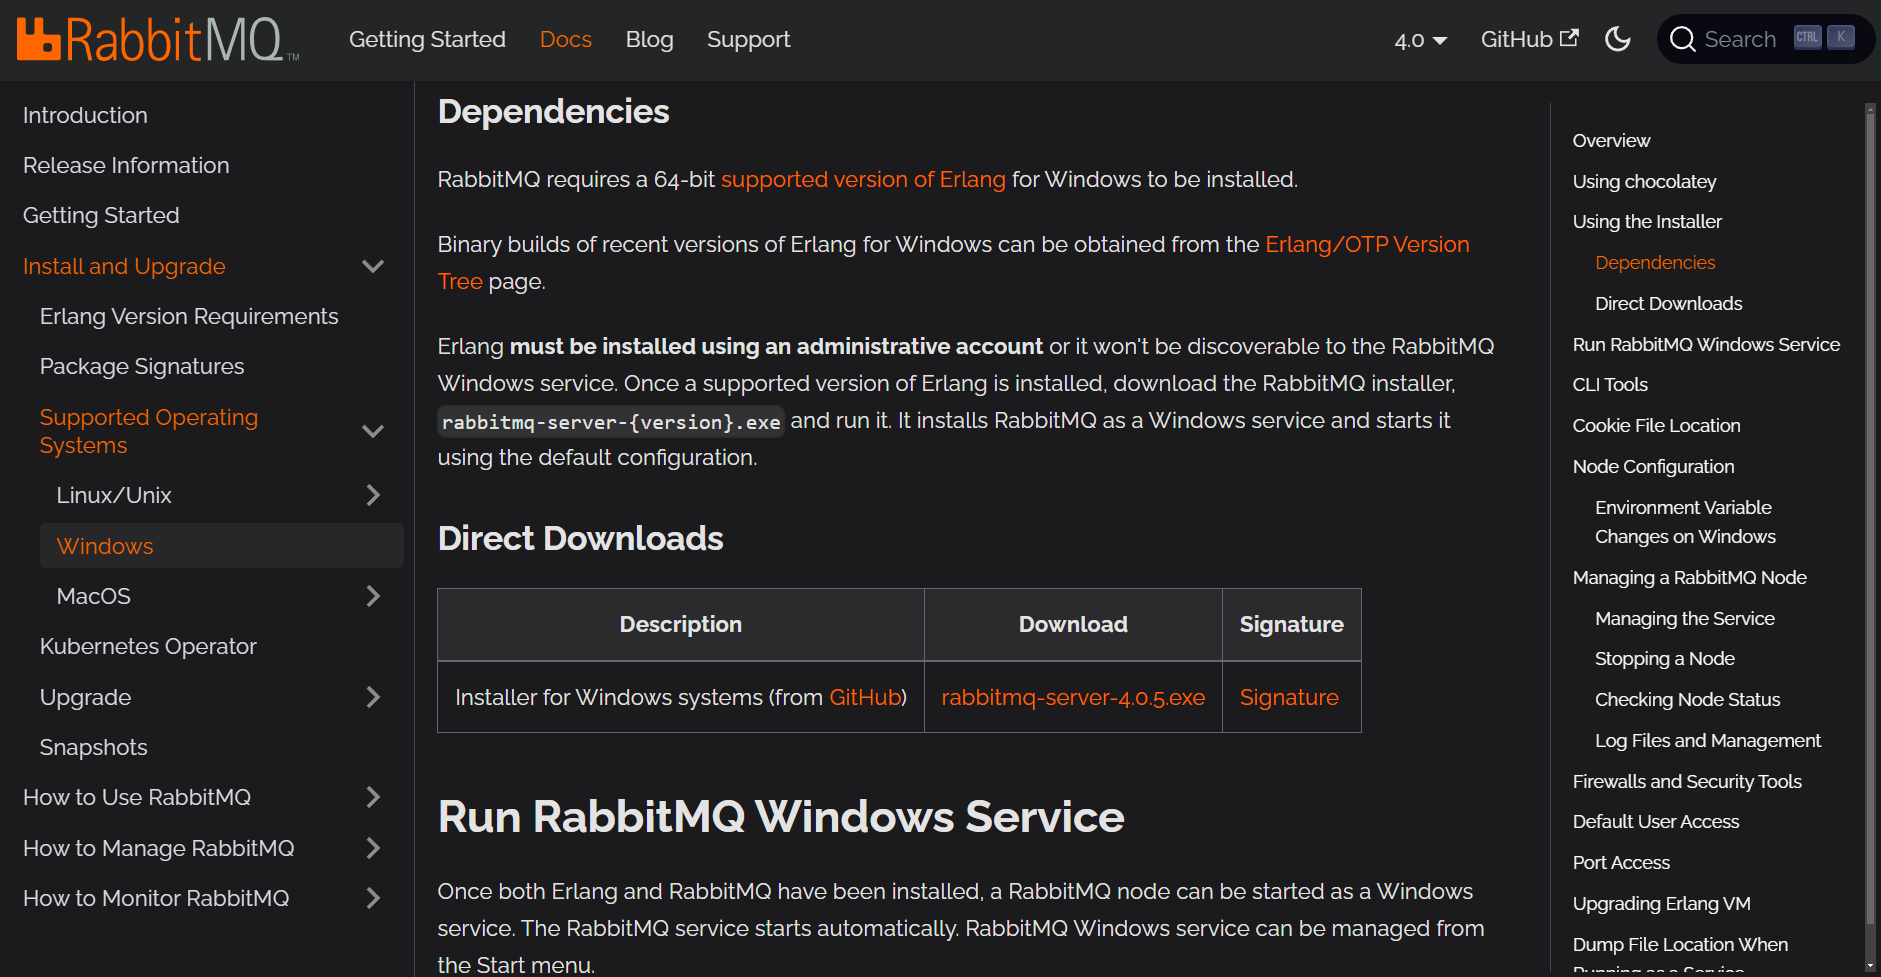1881x977 pixels.
Task: Jump to Dependencies in table of contents
Action: (x=1655, y=262)
